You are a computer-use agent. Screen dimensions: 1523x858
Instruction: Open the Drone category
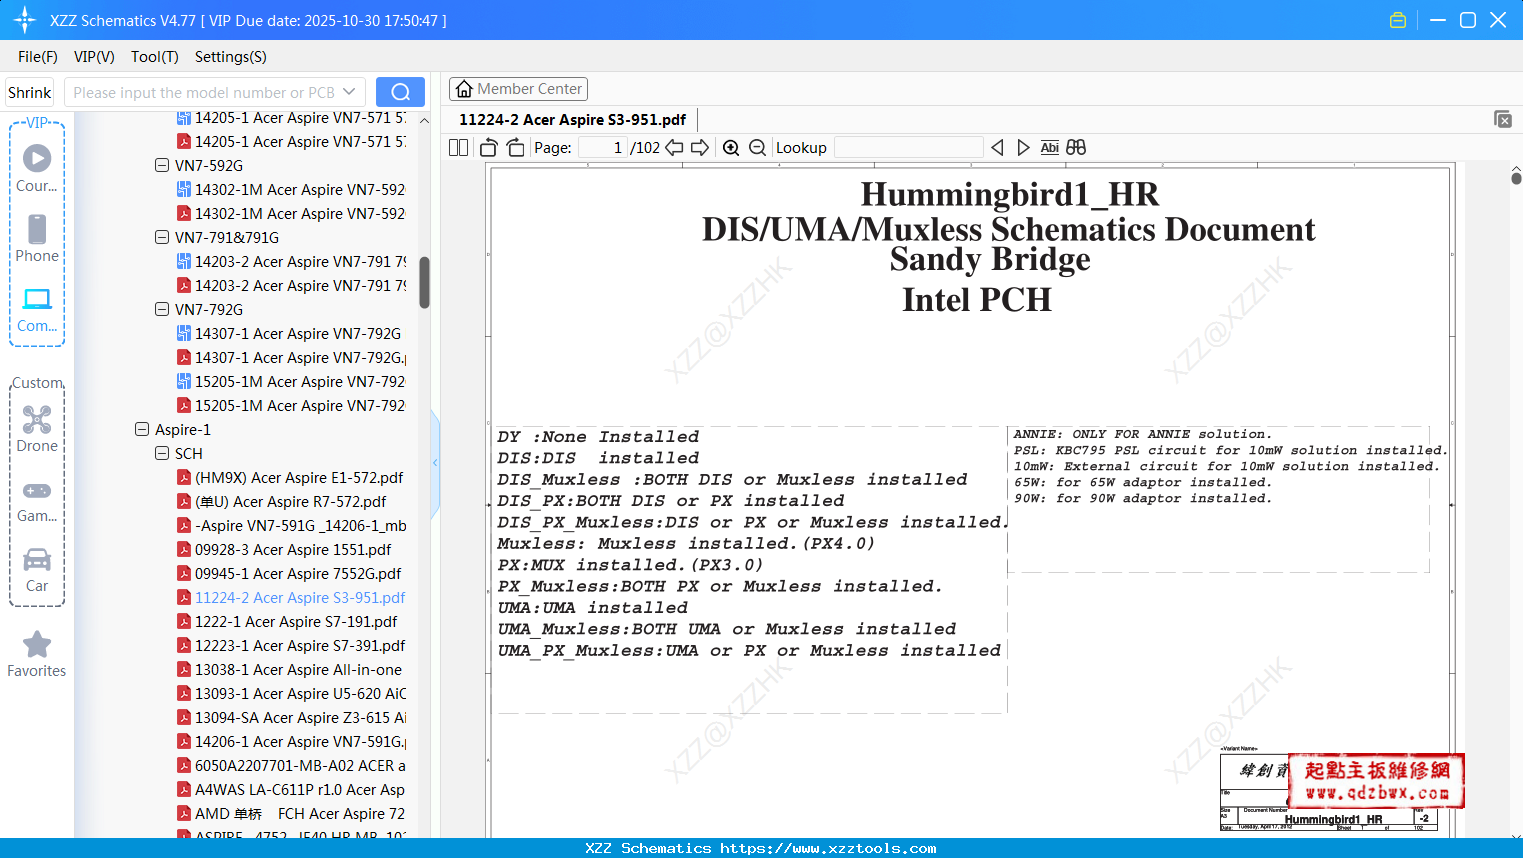pos(37,429)
